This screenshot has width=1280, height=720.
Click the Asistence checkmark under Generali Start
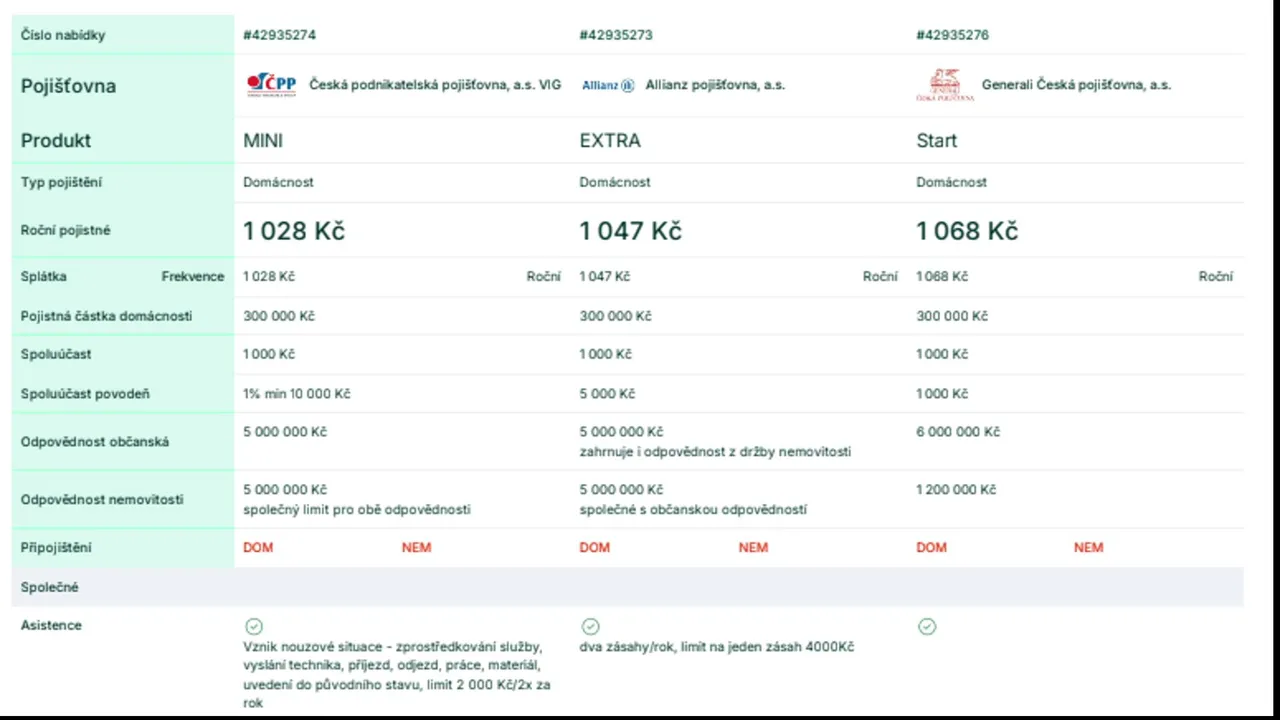click(x=927, y=626)
